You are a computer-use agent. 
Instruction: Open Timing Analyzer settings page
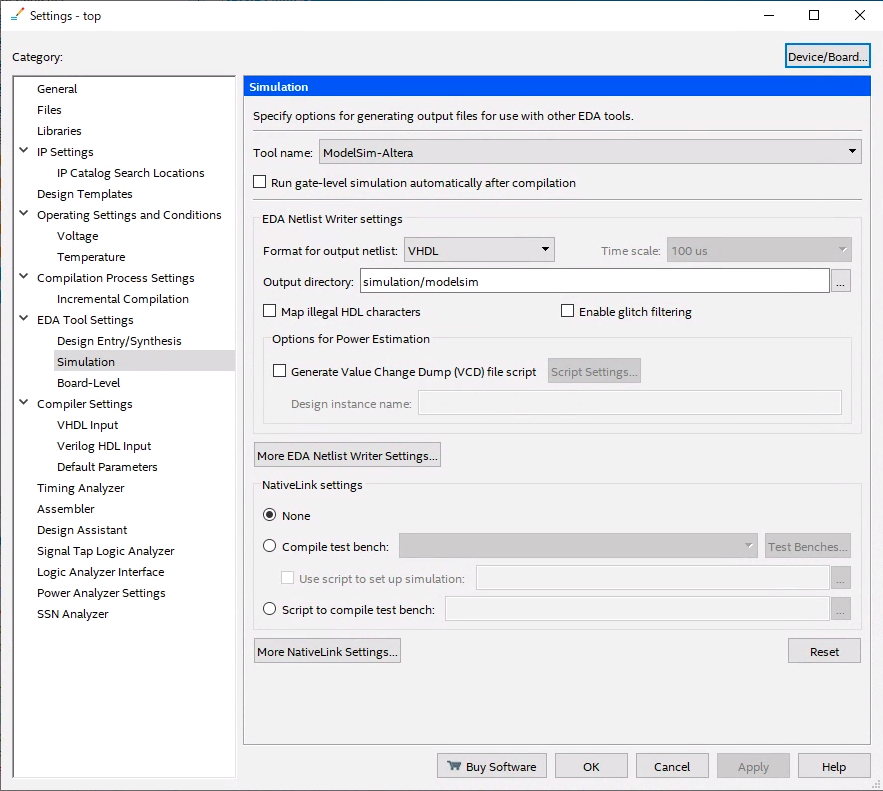point(81,487)
